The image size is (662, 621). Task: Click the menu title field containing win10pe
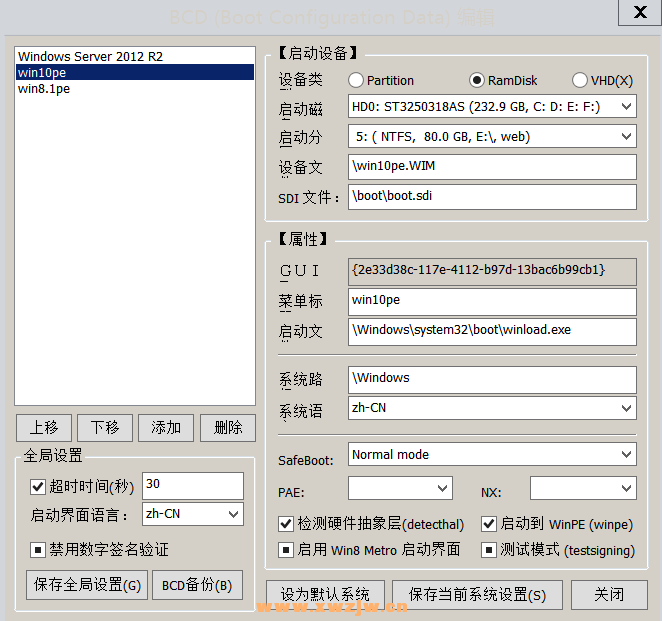[492, 302]
